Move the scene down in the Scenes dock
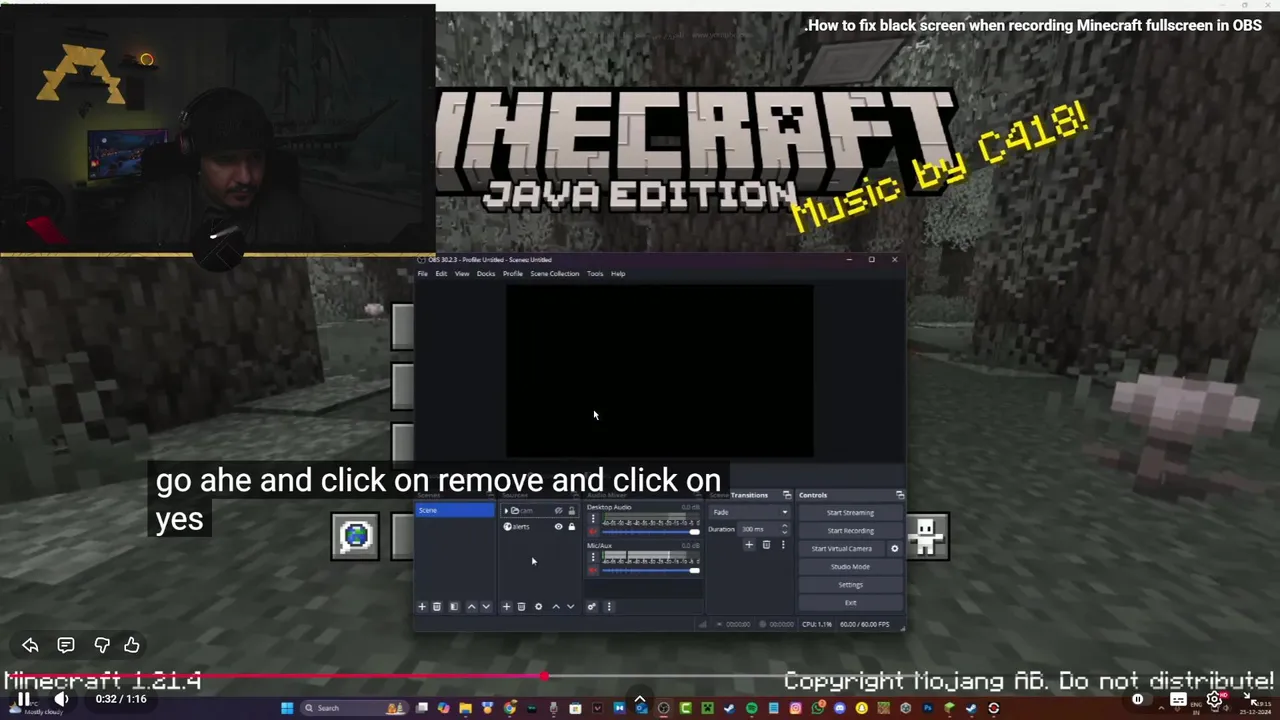Viewport: 1280px width, 720px height. [486, 607]
